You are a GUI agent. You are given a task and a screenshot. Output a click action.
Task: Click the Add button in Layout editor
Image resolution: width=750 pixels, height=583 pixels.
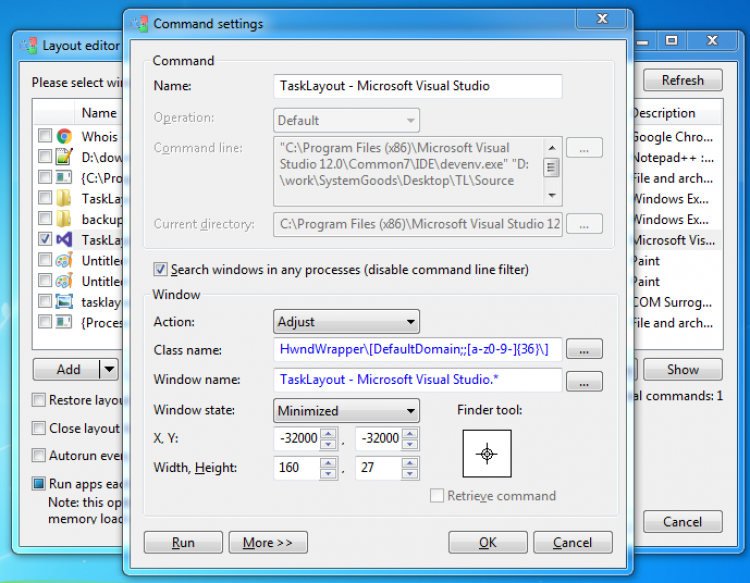pos(67,369)
